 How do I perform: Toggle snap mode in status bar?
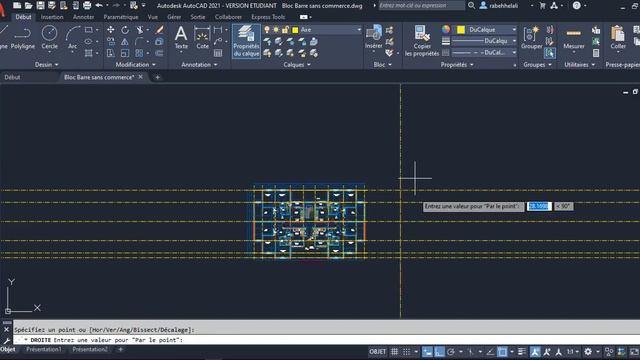[407, 351]
